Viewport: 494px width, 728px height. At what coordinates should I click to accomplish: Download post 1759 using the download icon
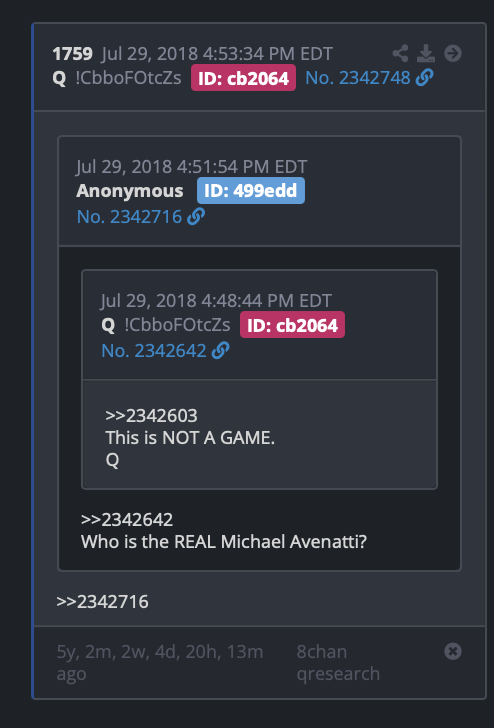(x=426, y=53)
